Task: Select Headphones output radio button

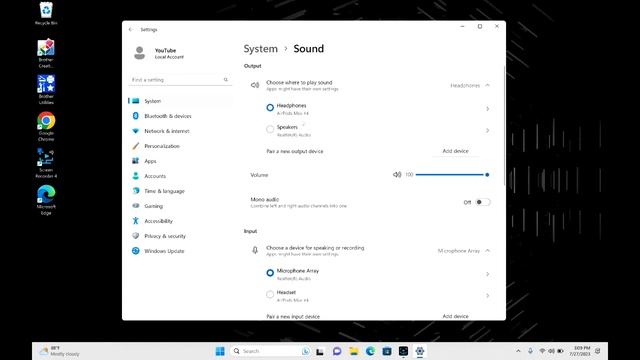Action: [x=270, y=108]
